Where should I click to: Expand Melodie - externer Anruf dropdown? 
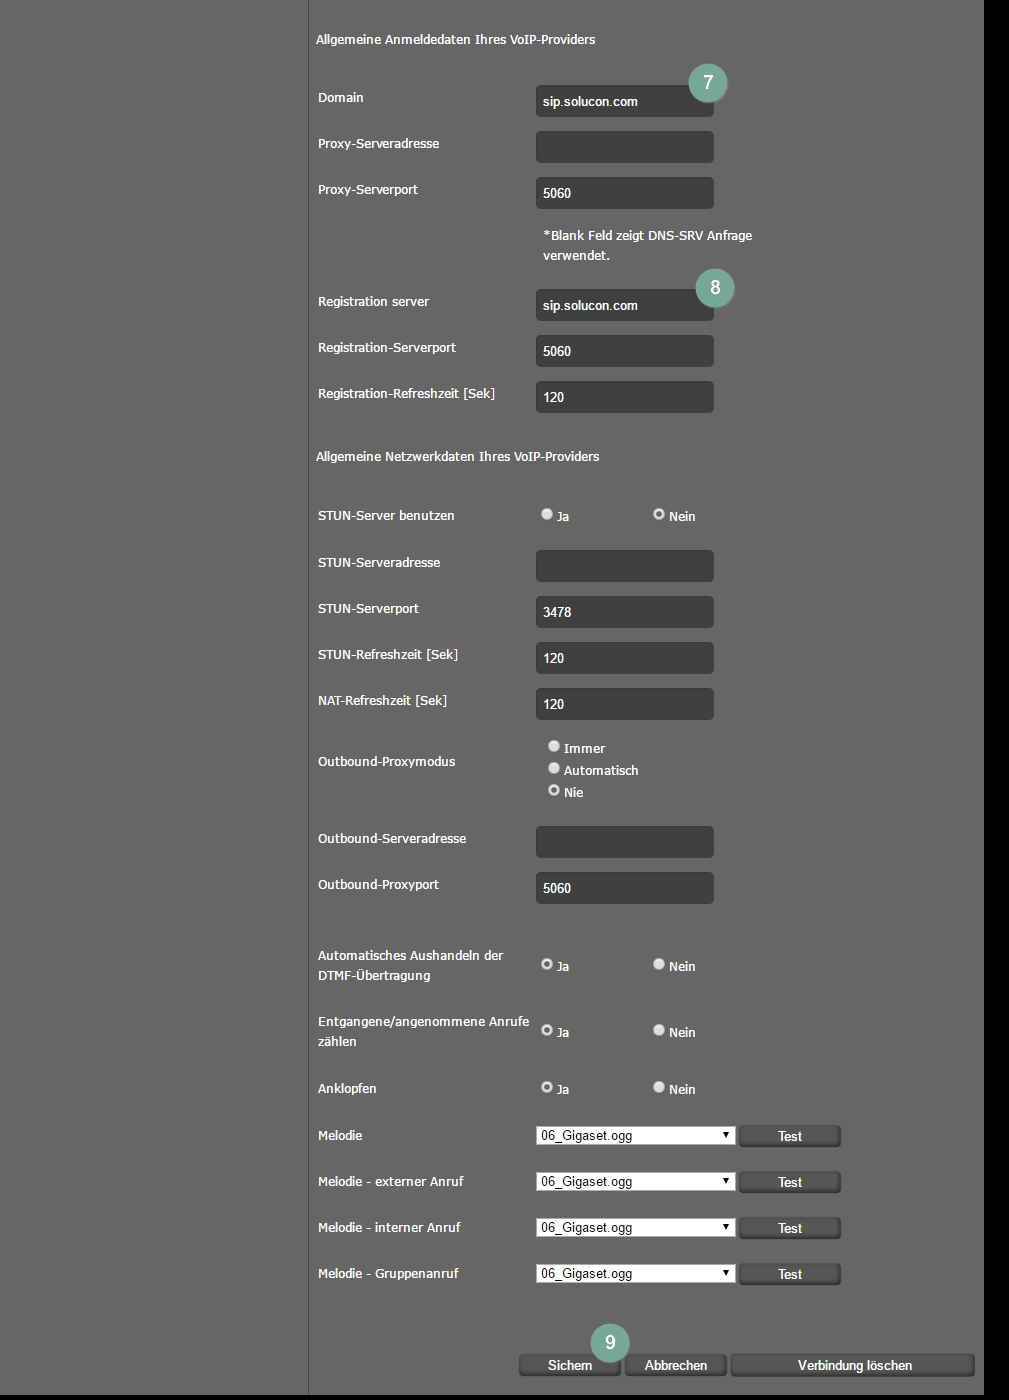pos(635,1182)
